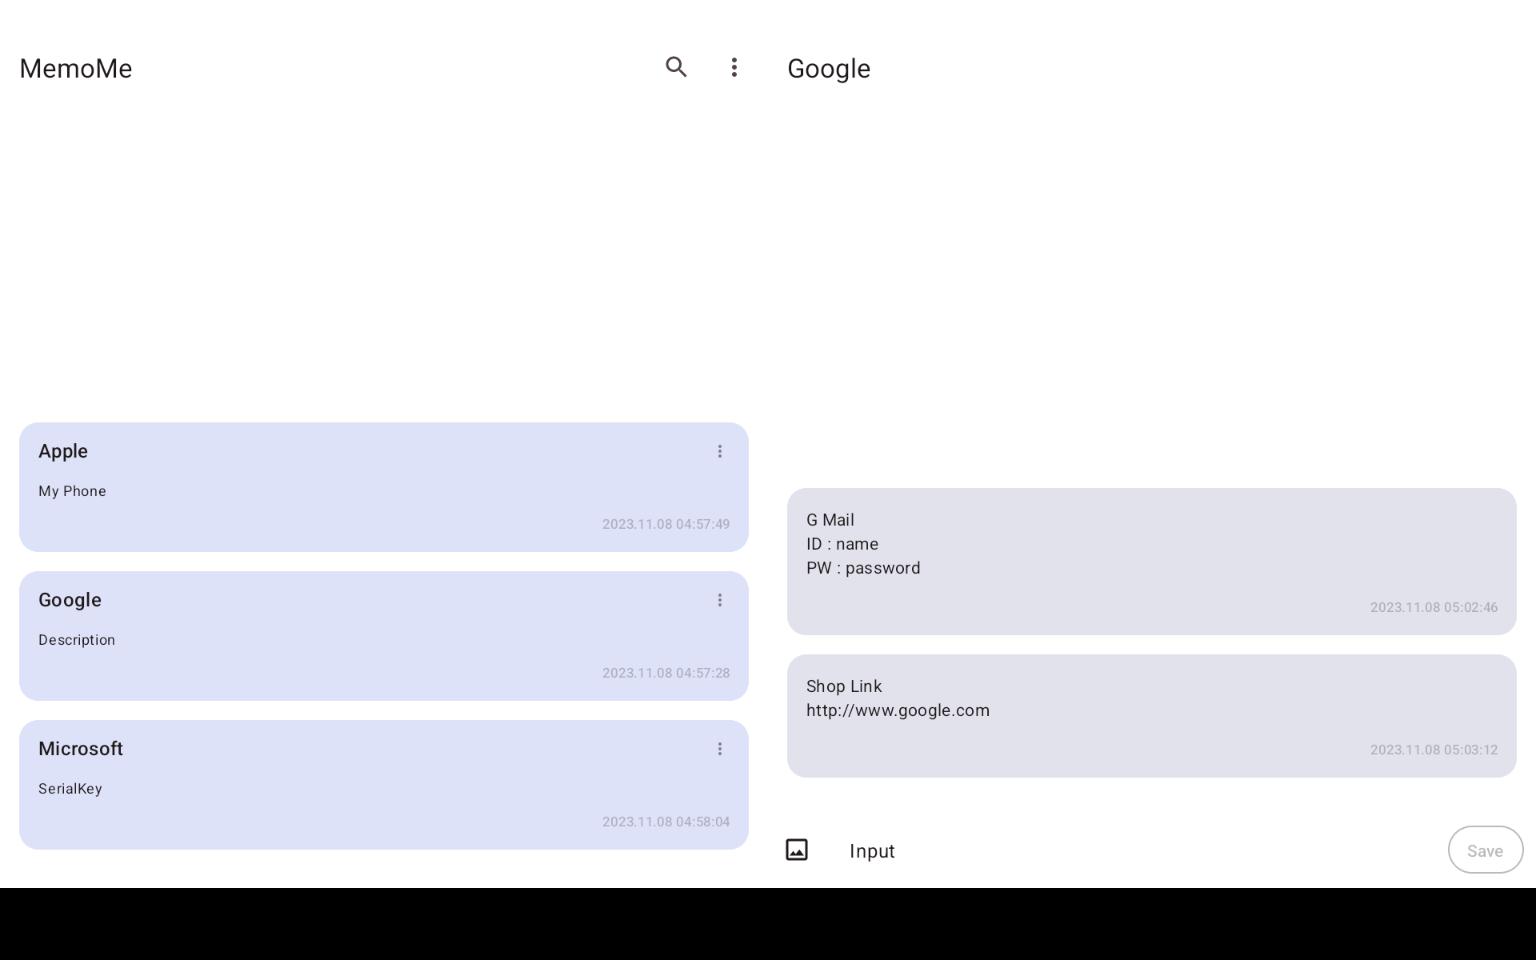The image size is (1536, 960).
Task: Tap timestamp 2023.11.08 05:02:46
Action: click(x=1434, y=607)
